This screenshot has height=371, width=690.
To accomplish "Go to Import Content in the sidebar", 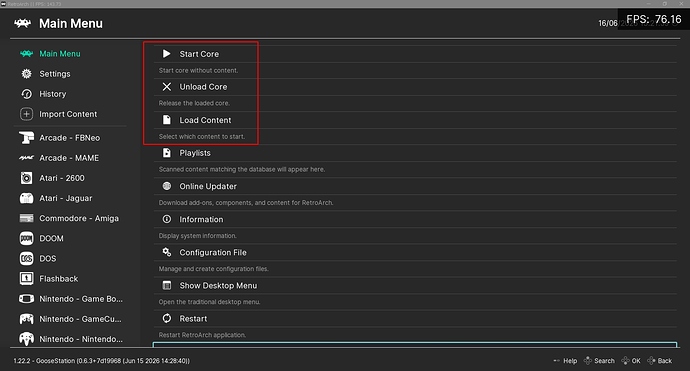I will (68, 114).
